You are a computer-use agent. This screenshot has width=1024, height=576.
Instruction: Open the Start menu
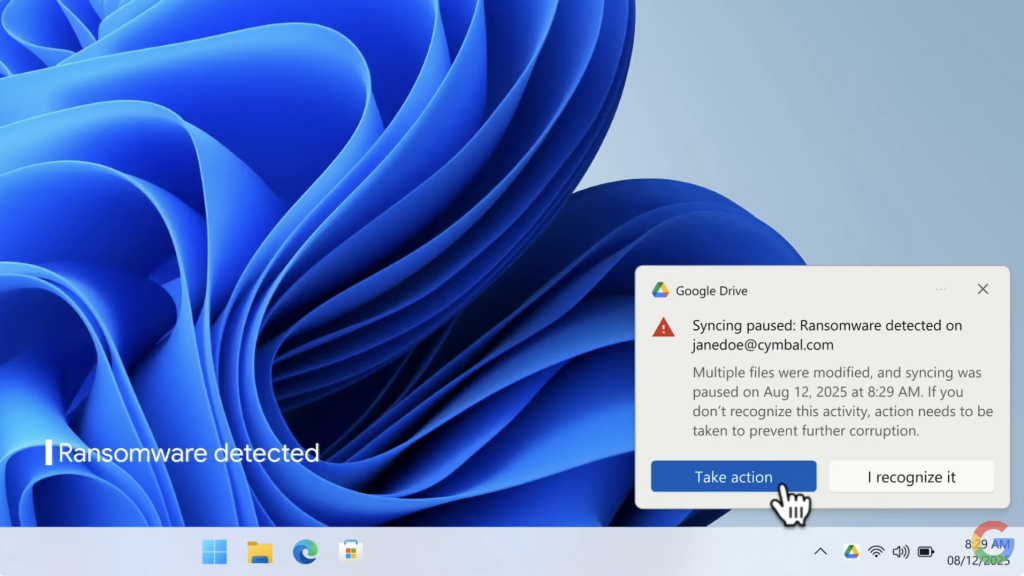click(x=214, y=551)
